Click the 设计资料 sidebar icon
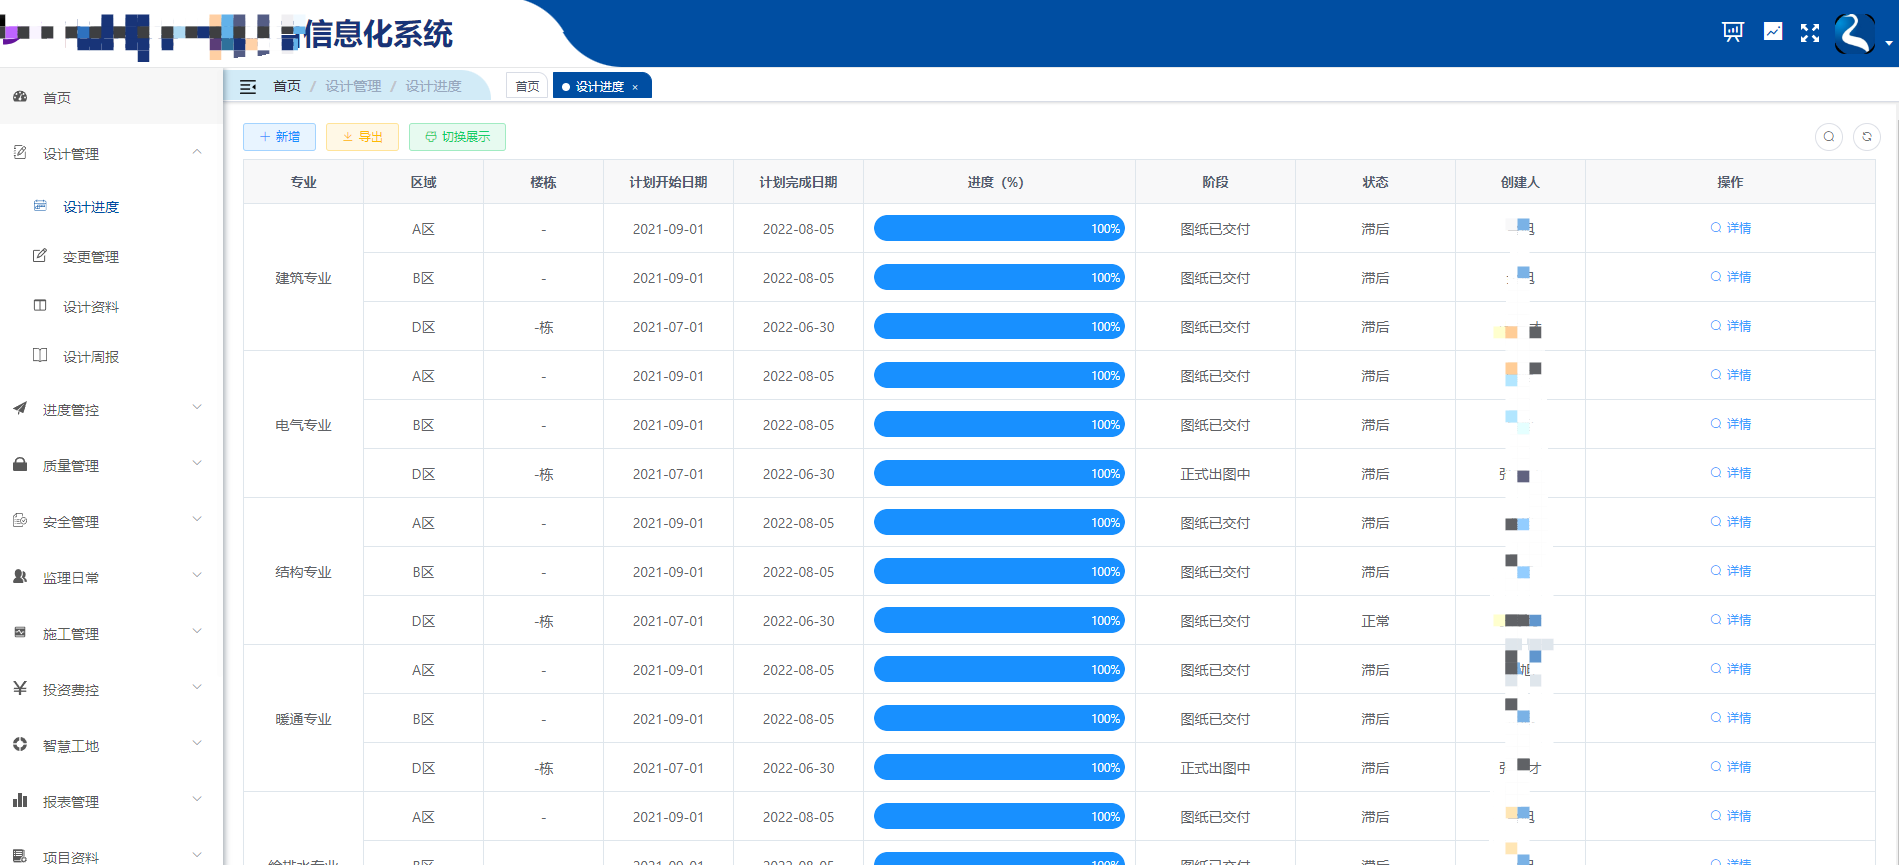 [40, 306]
